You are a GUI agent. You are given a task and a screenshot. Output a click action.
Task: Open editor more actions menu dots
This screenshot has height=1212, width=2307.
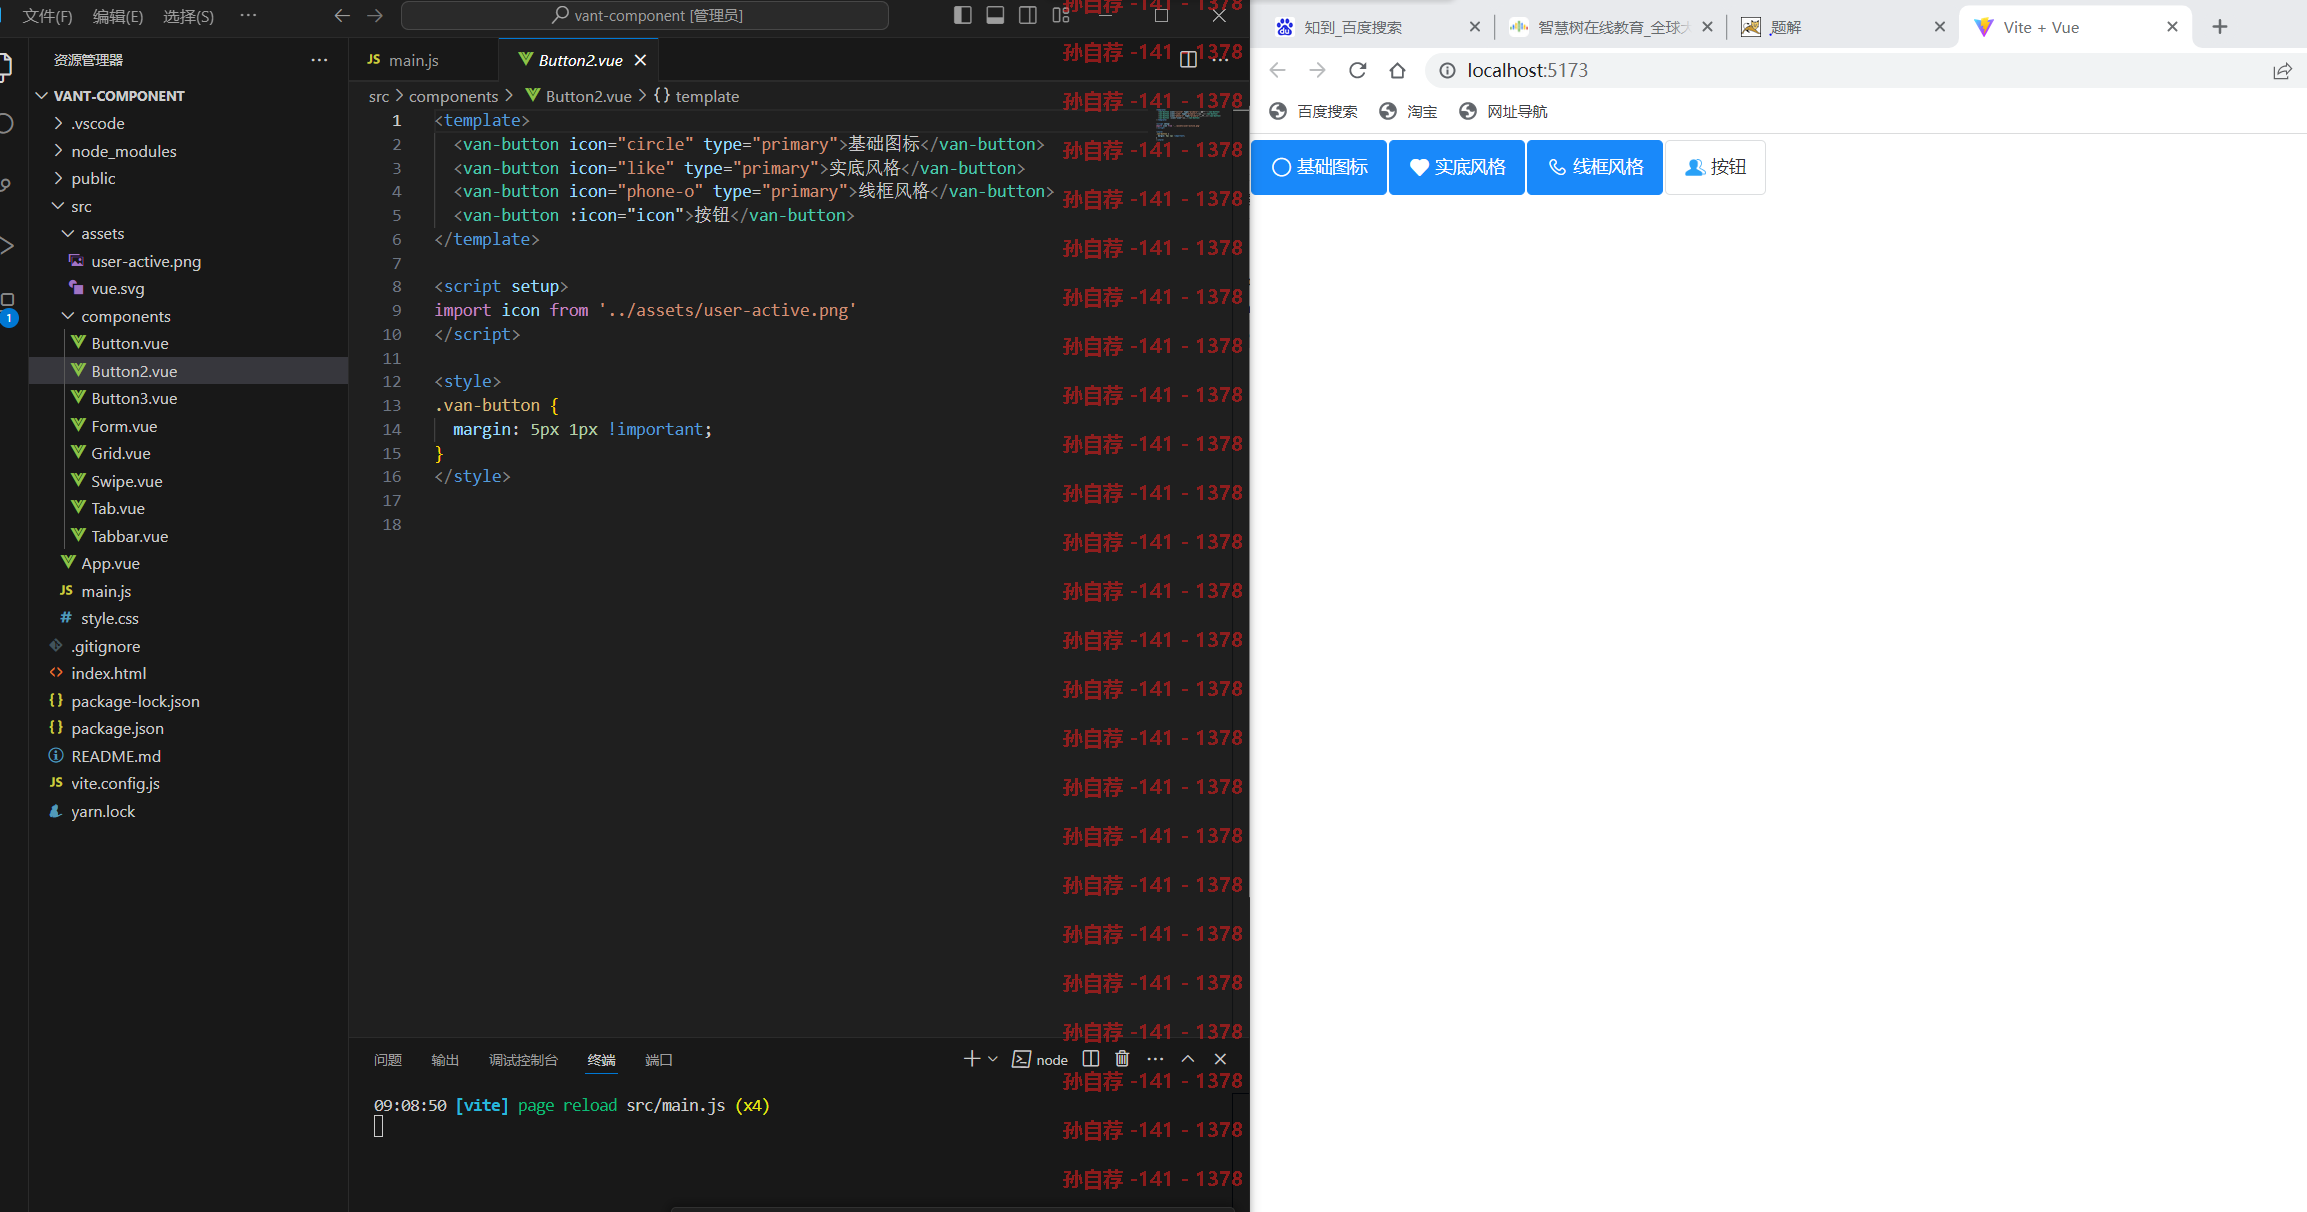1220,60
